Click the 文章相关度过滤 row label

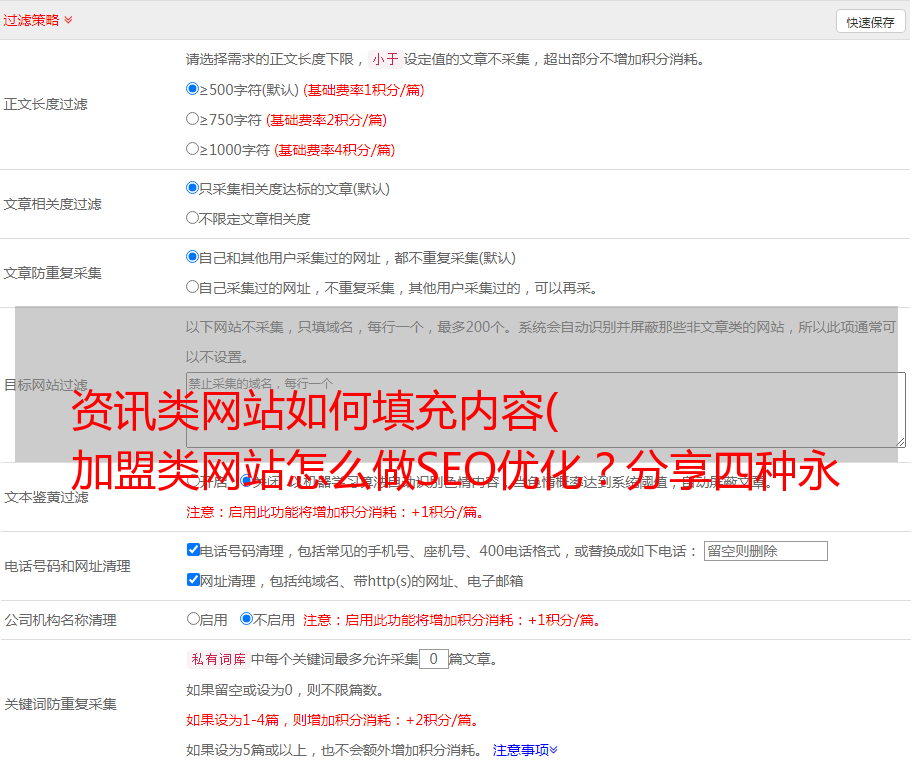point(52,204)
